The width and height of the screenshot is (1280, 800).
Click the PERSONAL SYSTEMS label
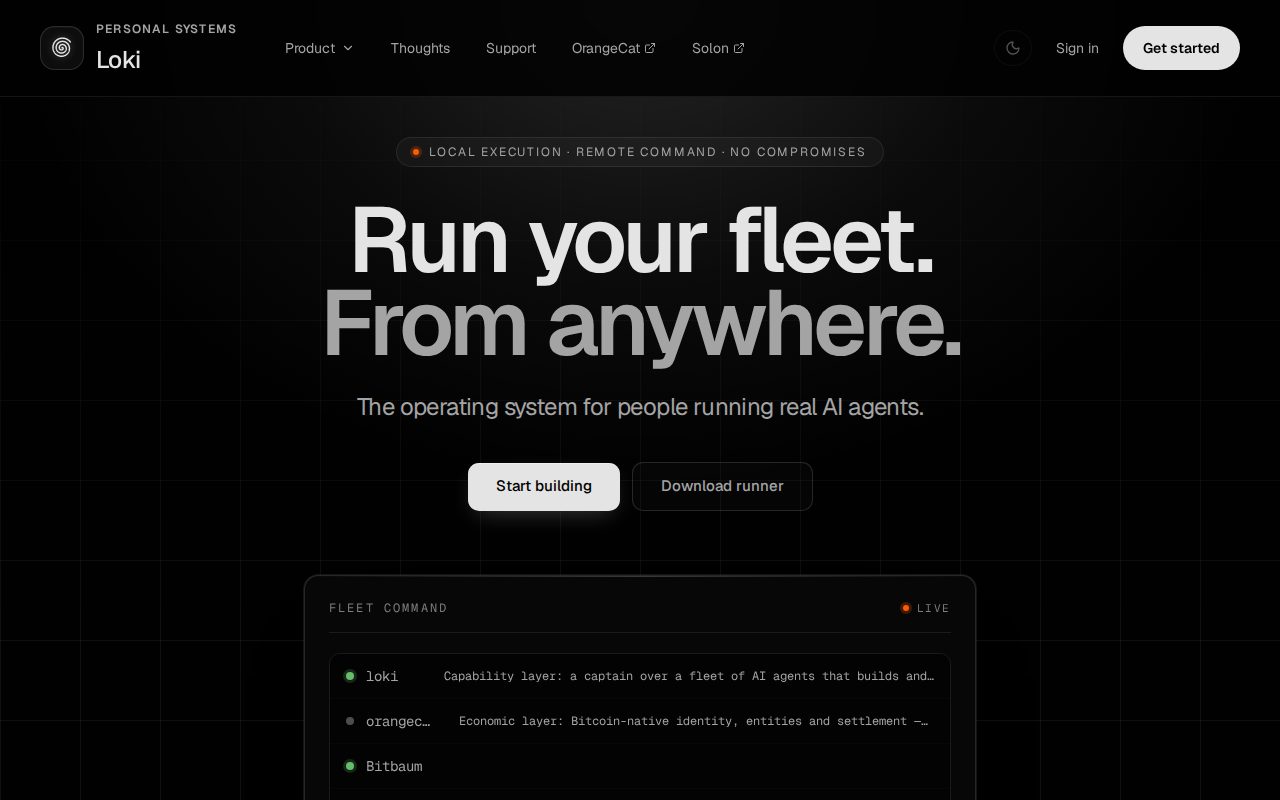click(166, 29)
